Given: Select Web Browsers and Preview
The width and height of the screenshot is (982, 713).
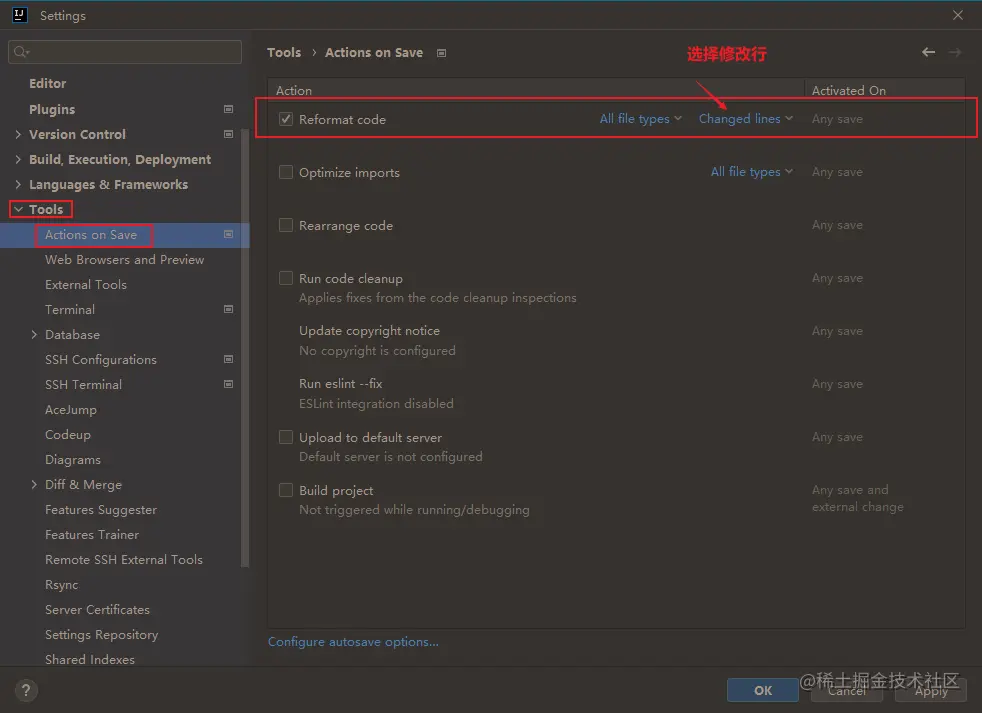Looking at the screenshot, I should [125, 259].
